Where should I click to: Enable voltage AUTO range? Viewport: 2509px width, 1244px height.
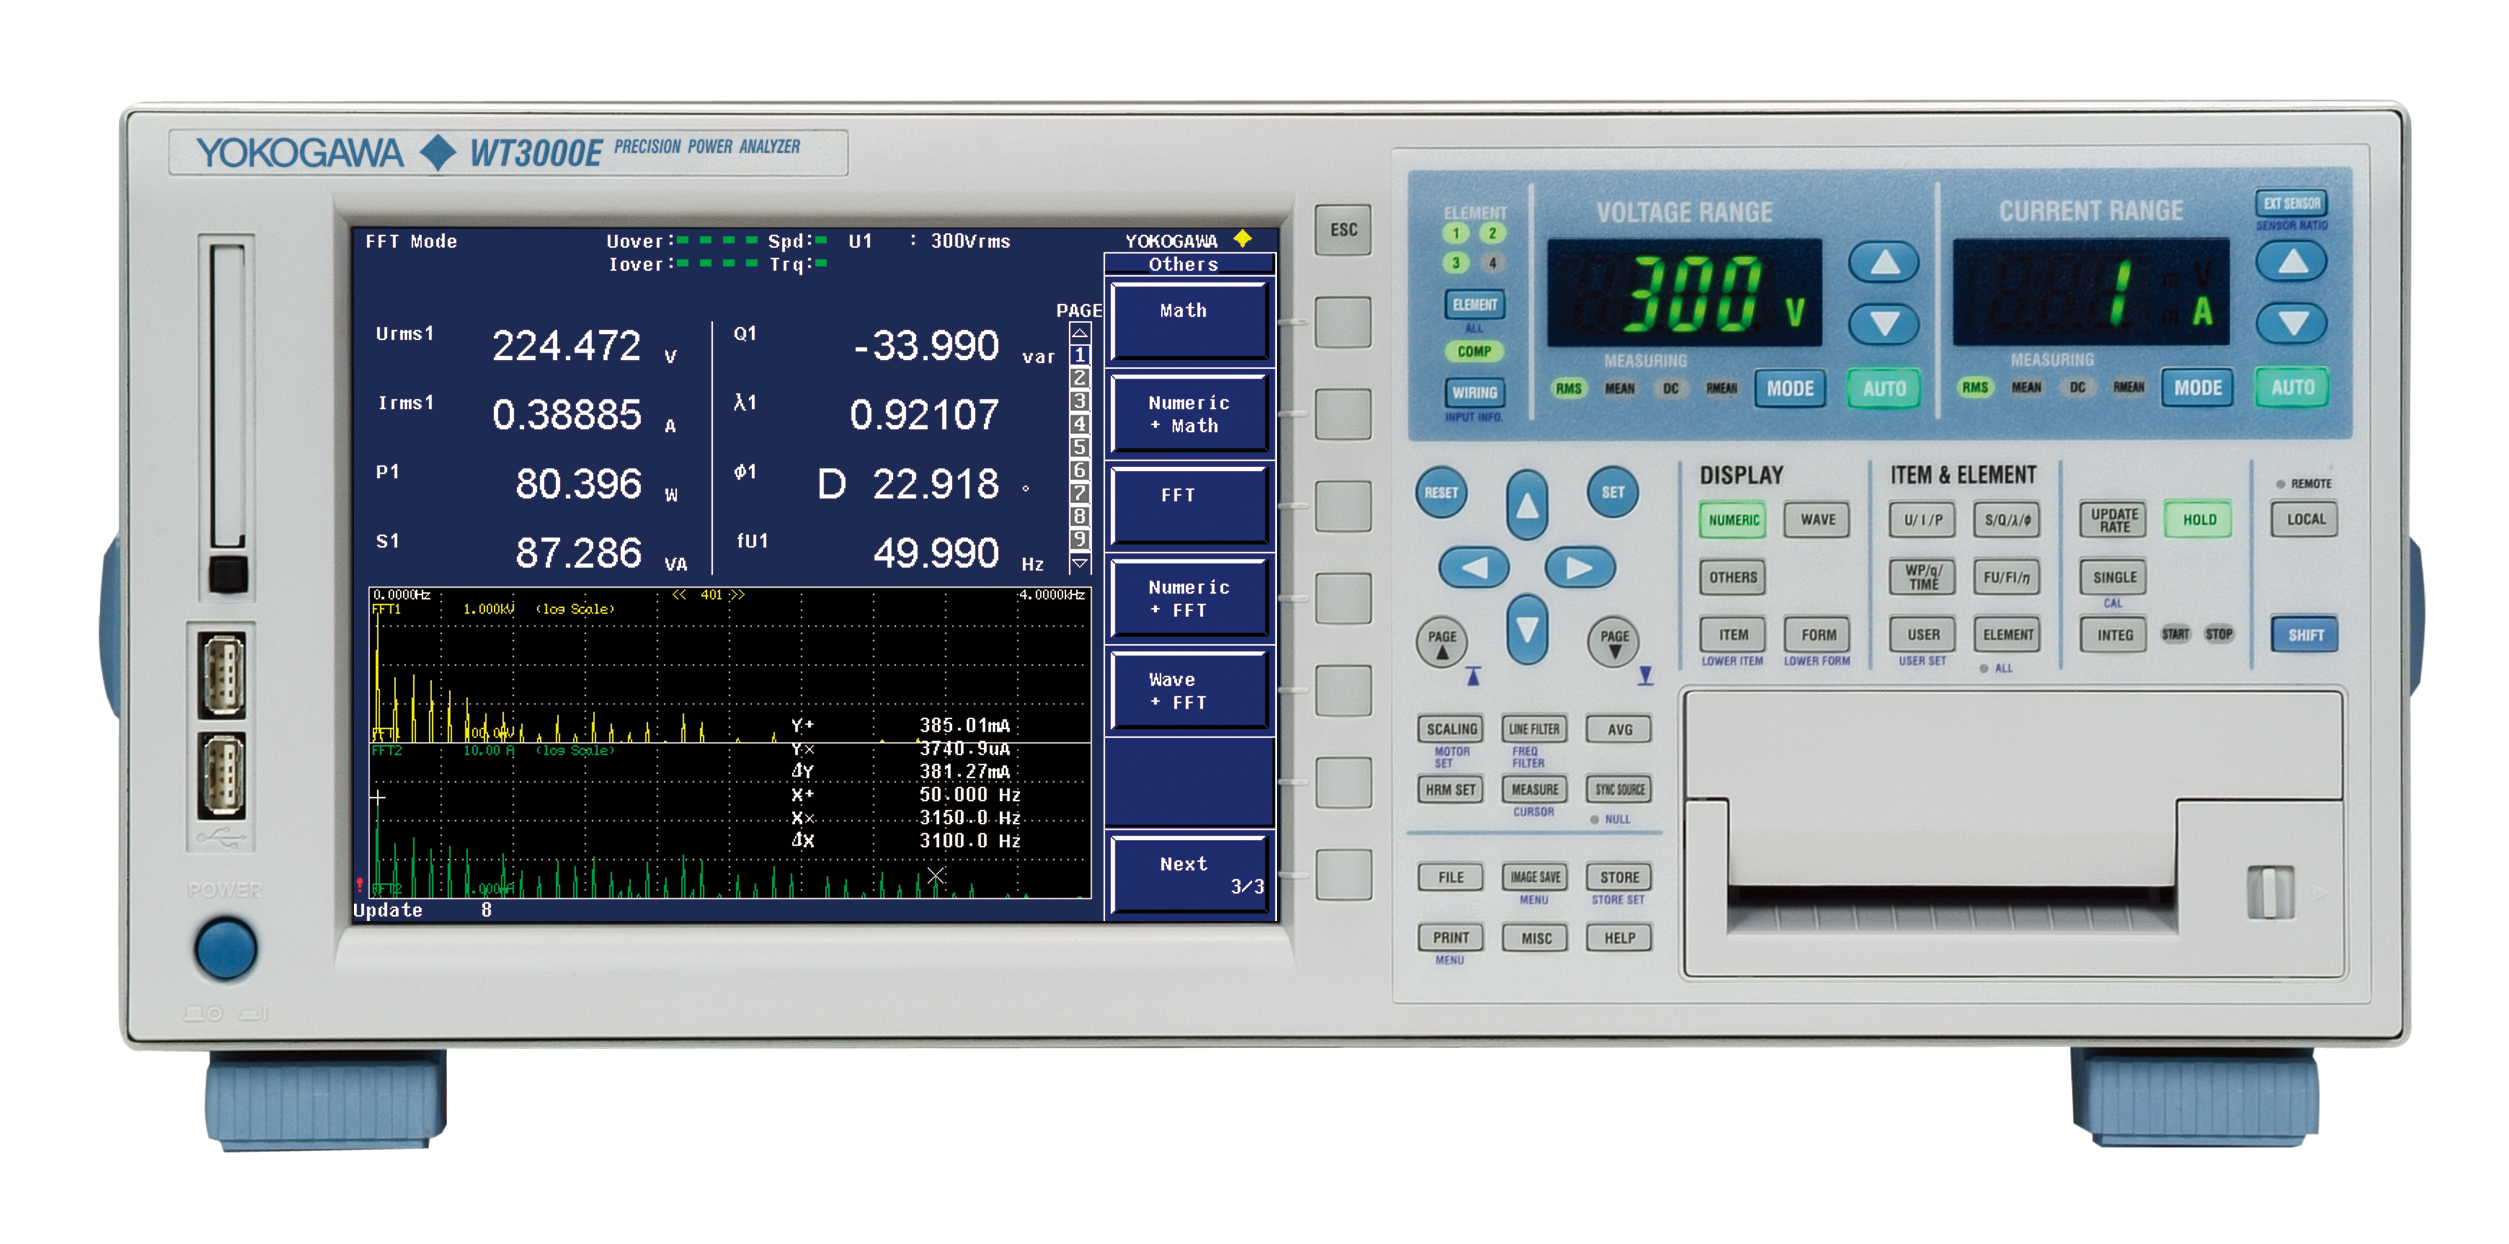(1884, 389)
